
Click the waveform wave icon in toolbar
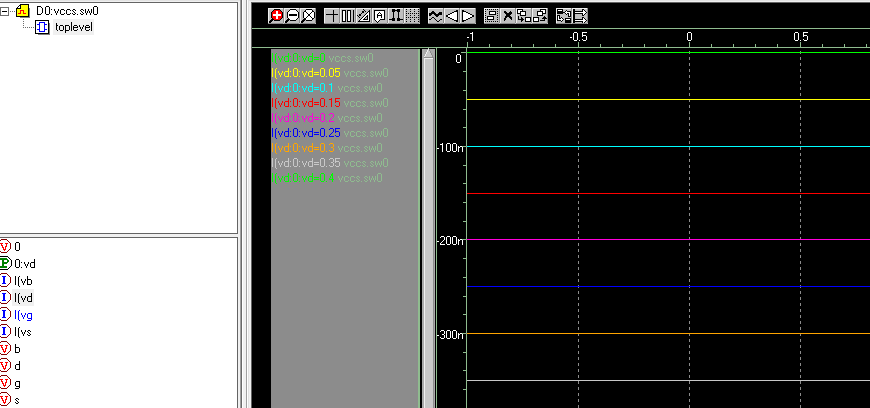(436, 16)
